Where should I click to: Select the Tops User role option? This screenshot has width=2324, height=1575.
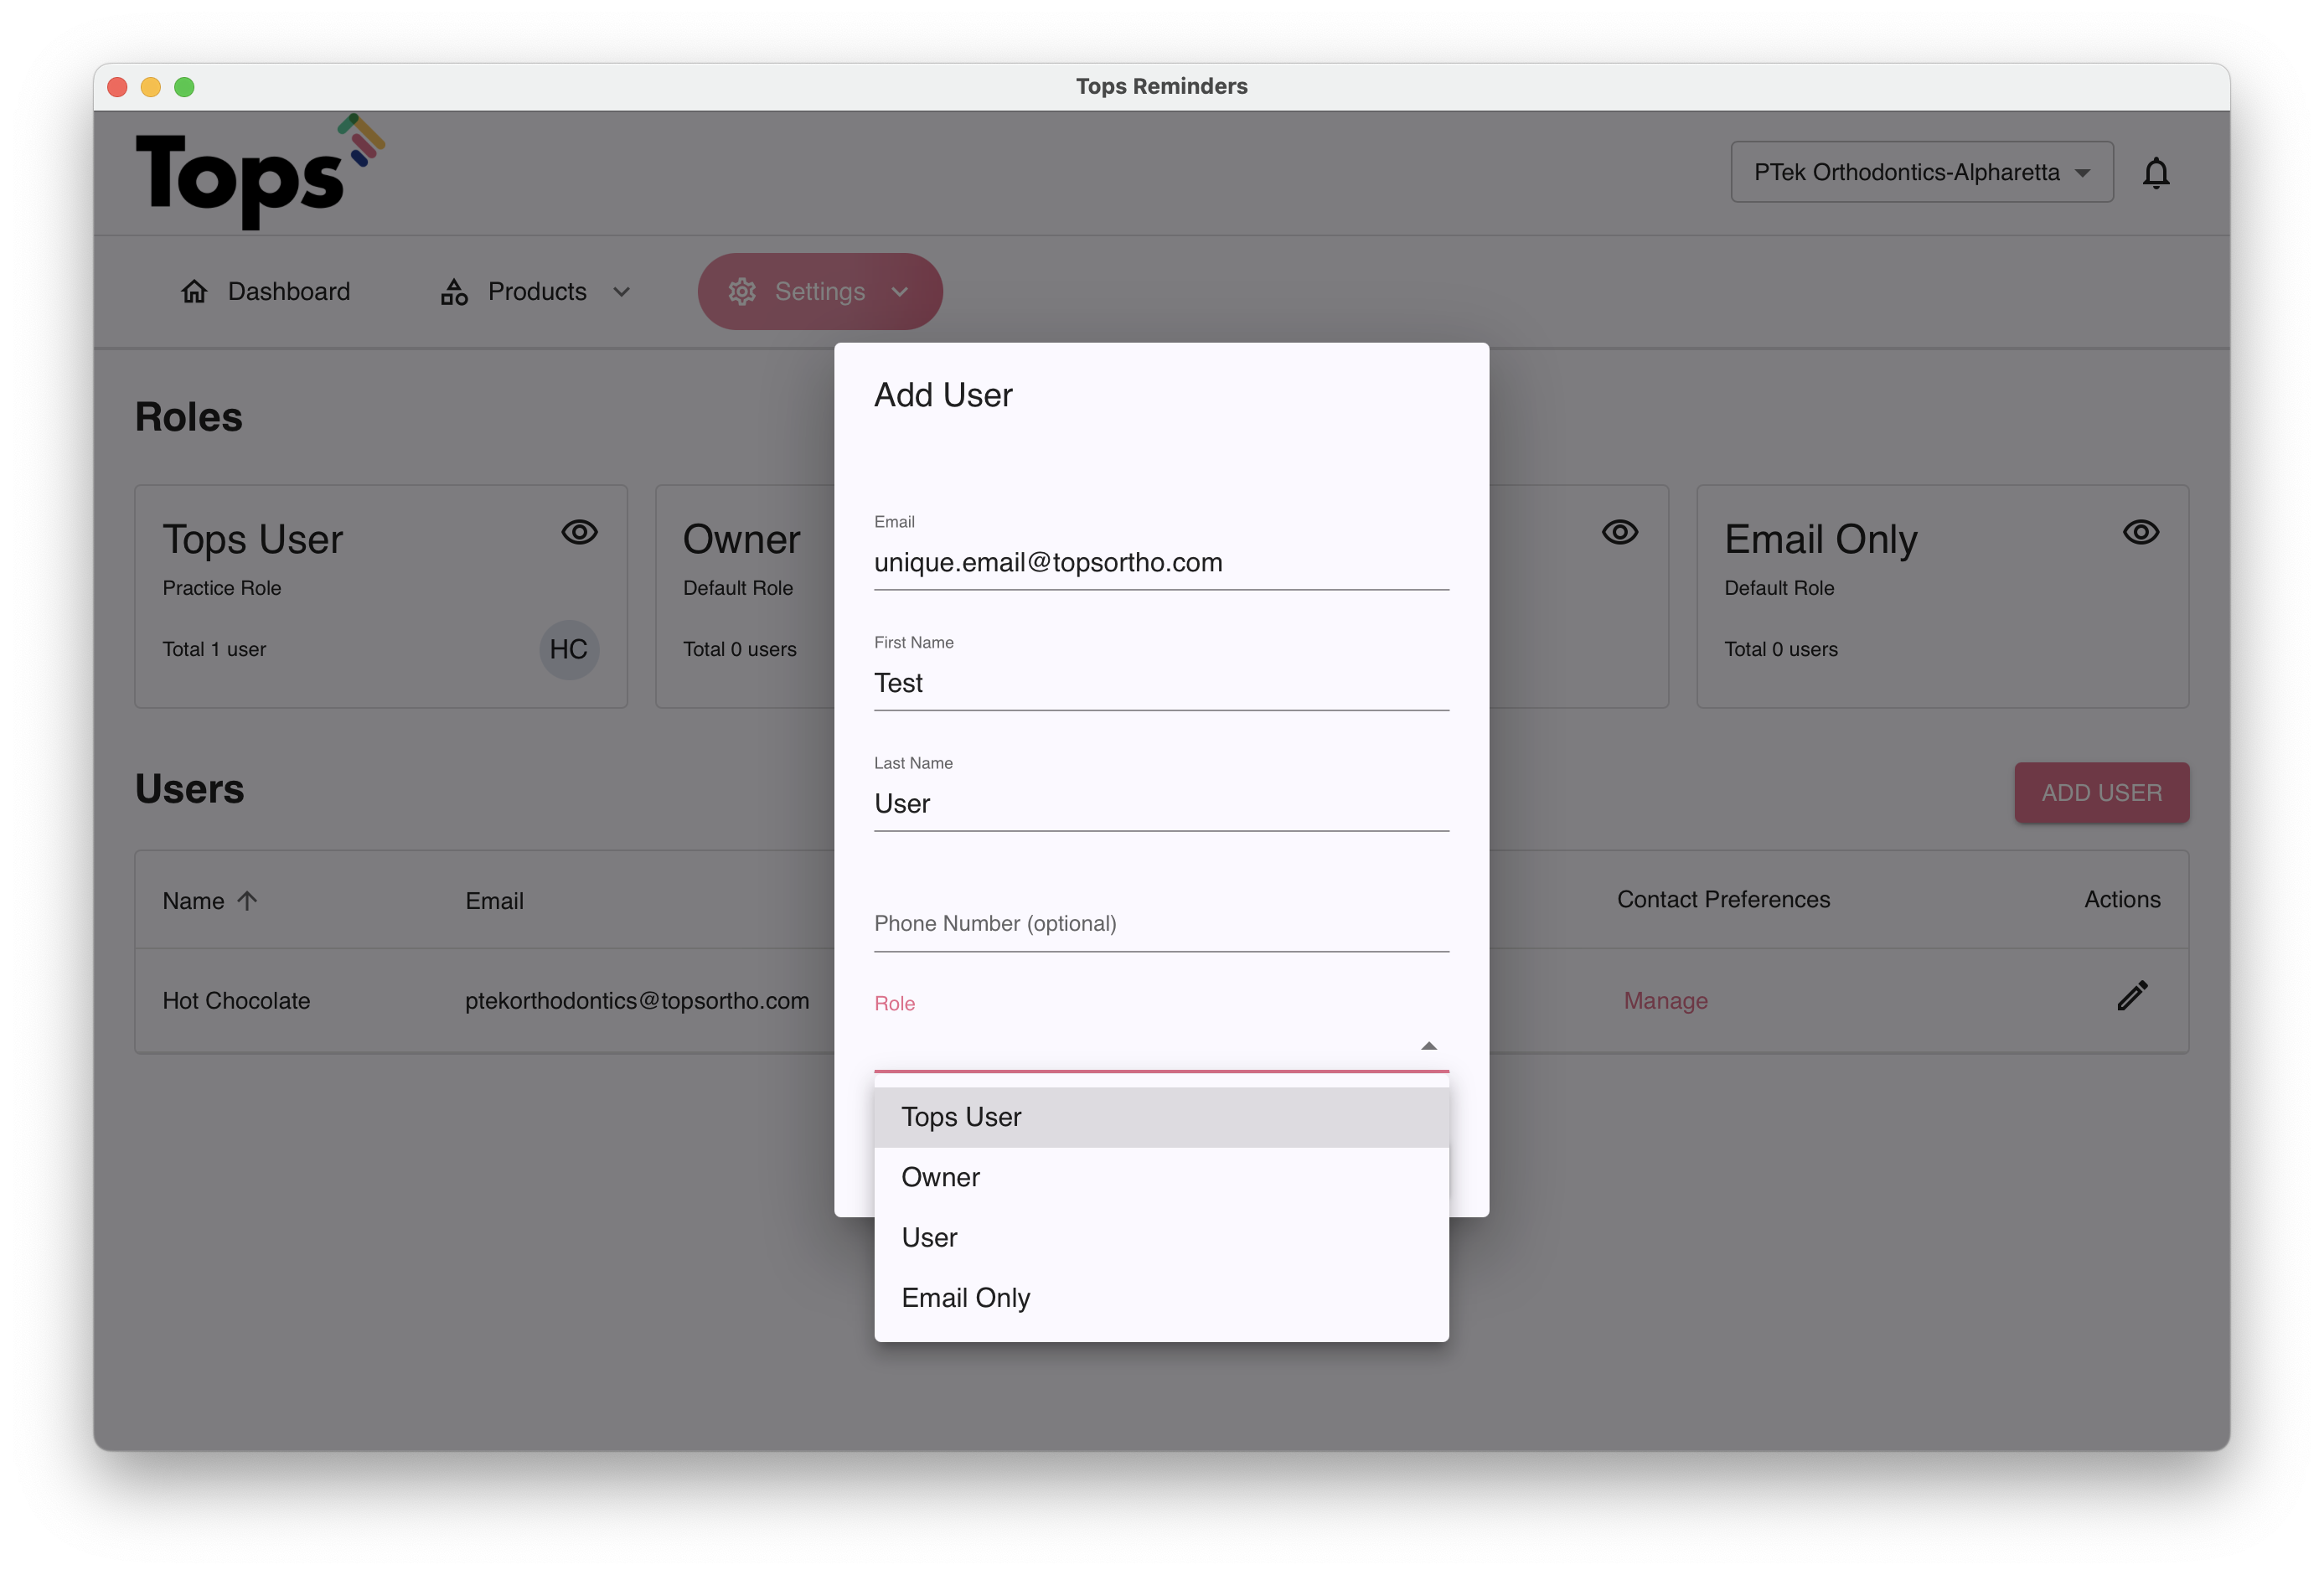click(x=961, y=1117)
